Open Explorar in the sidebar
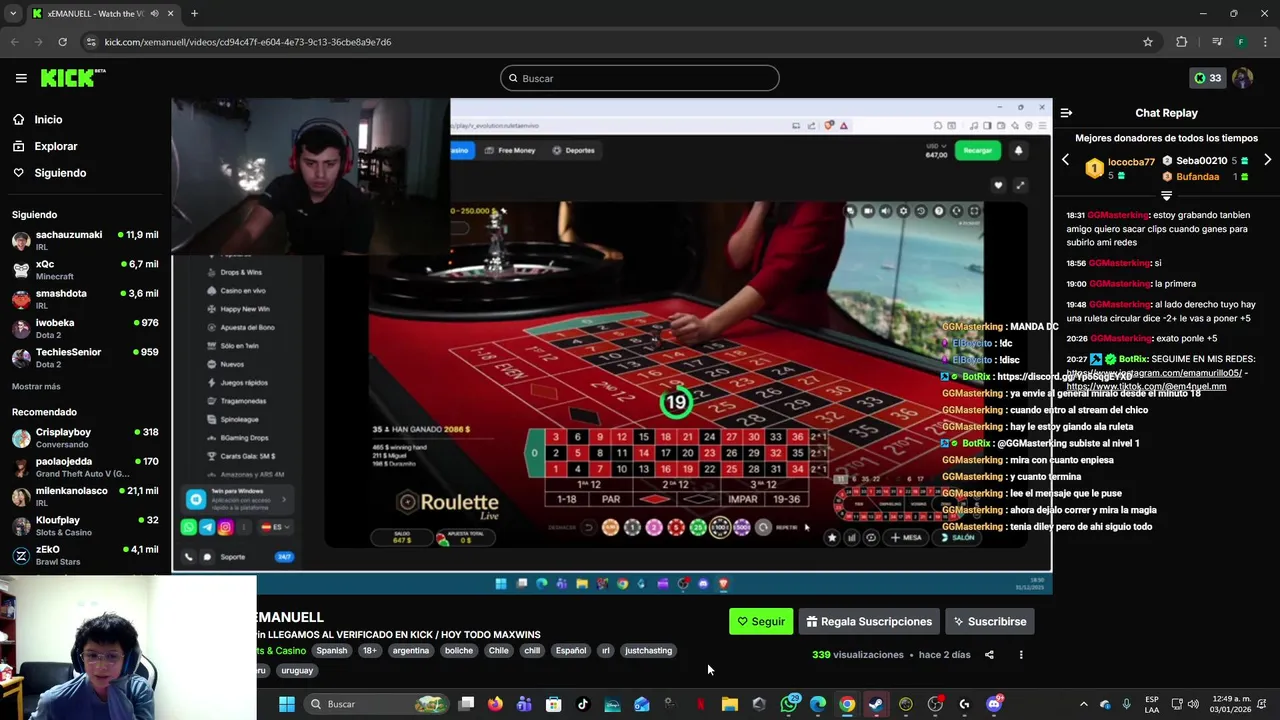 (55, 146)
